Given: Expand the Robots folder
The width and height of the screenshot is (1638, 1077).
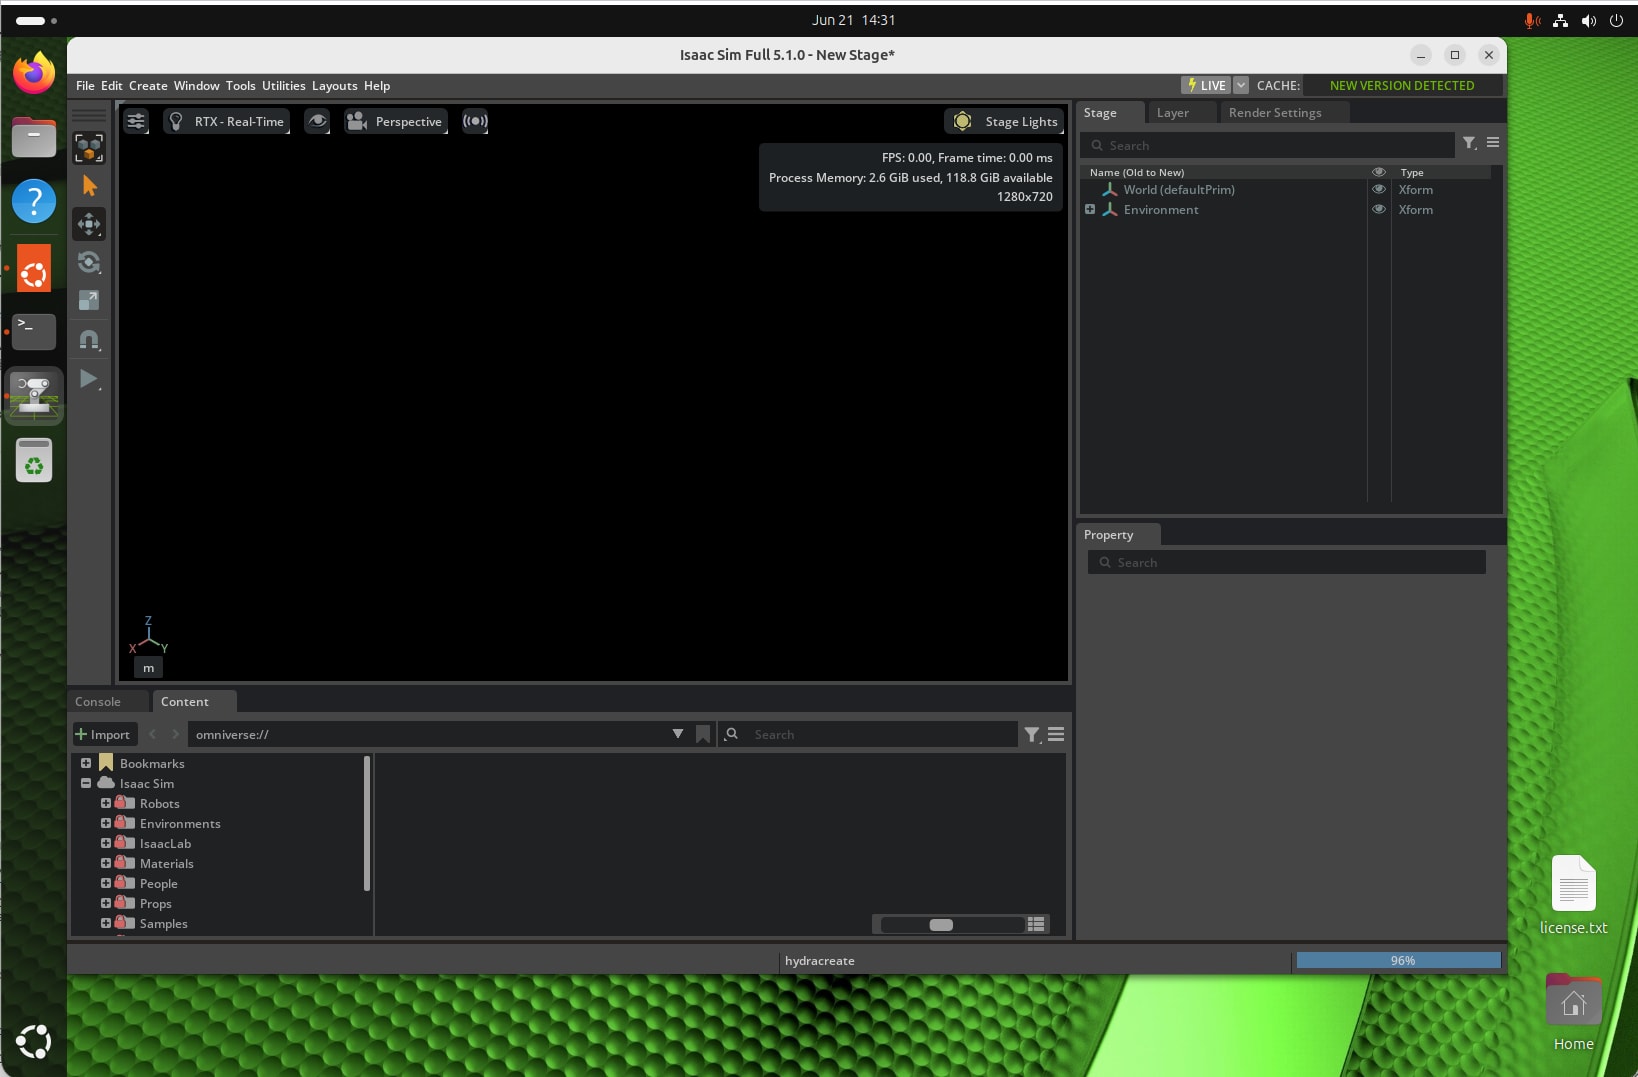Looking at the screenshot, I should coord(106,803).
